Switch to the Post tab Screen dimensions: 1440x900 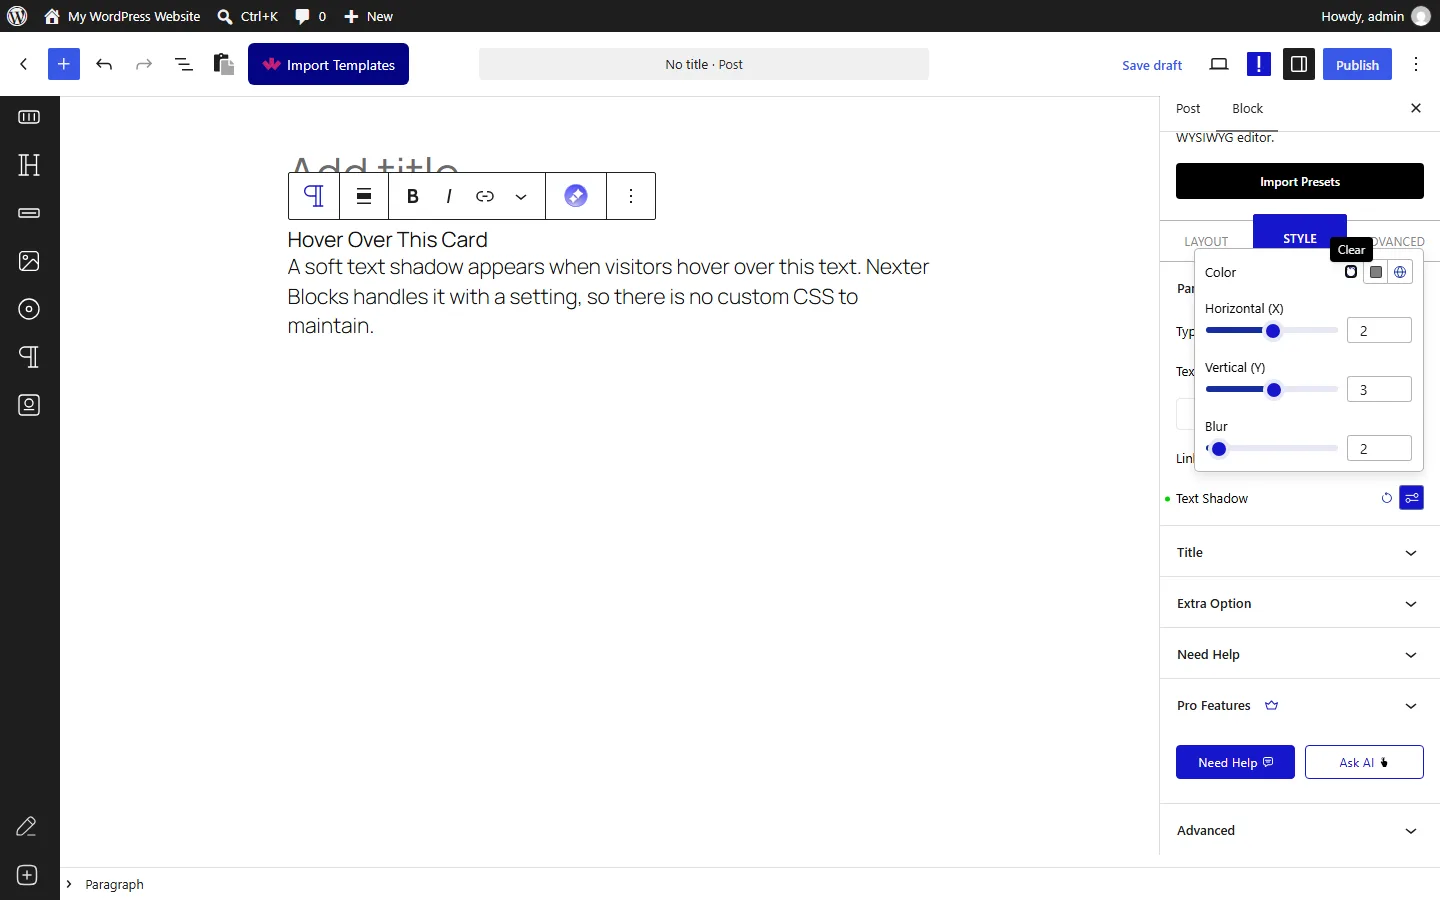coord(1188,108)
